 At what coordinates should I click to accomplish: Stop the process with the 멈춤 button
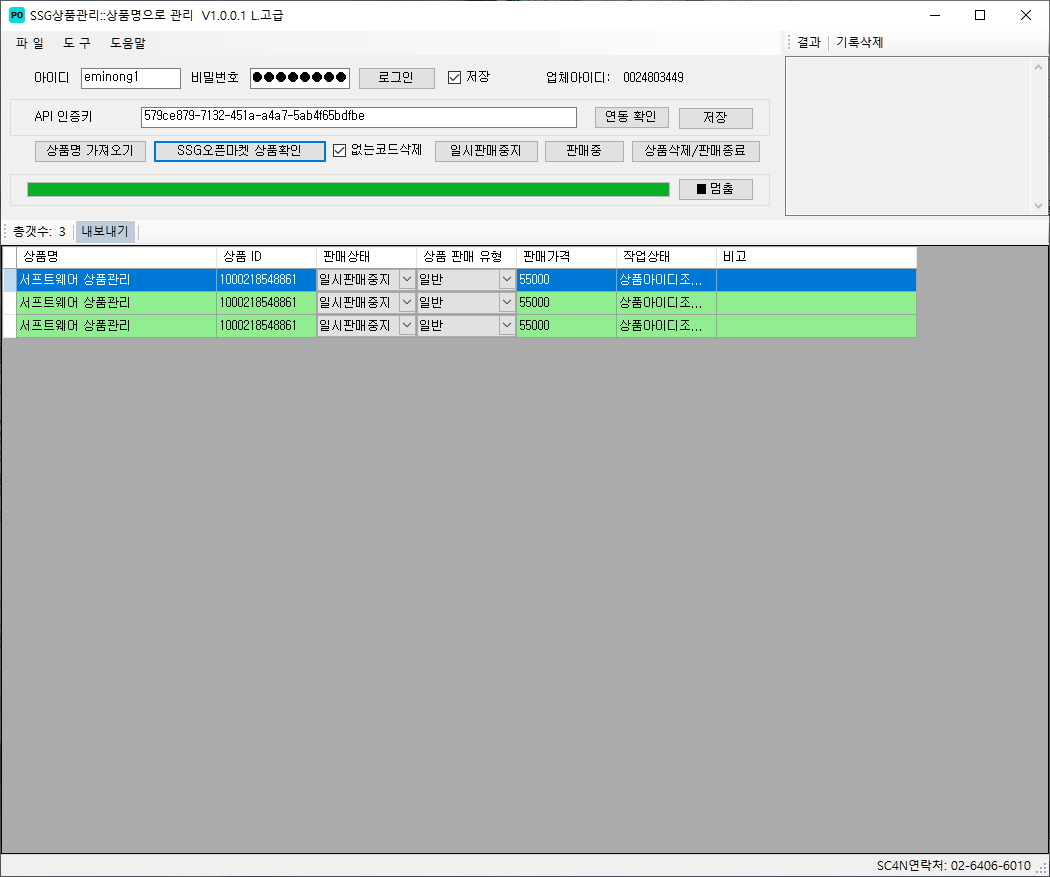pyautogui.click(x=716, y=189)
